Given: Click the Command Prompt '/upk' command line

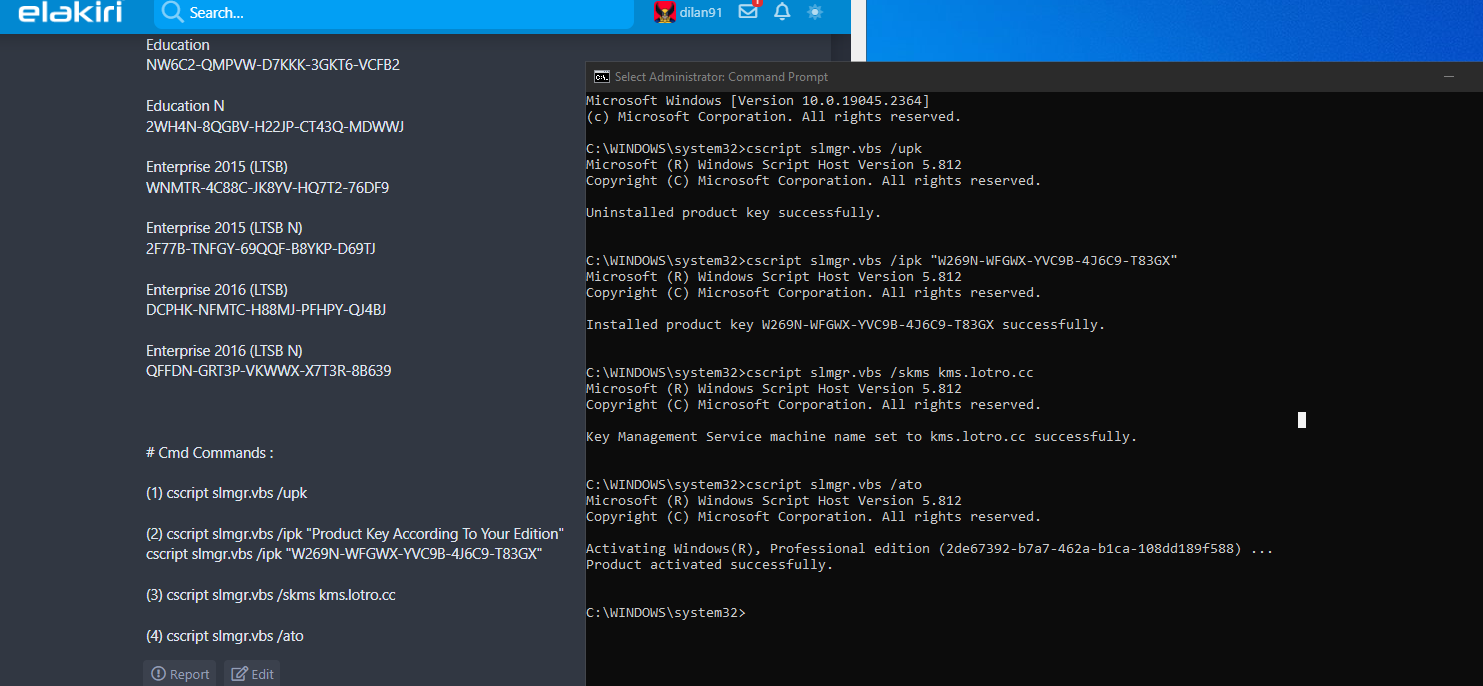Looking at the screenshot, I should pyautogui.click(x=754, y=149).
